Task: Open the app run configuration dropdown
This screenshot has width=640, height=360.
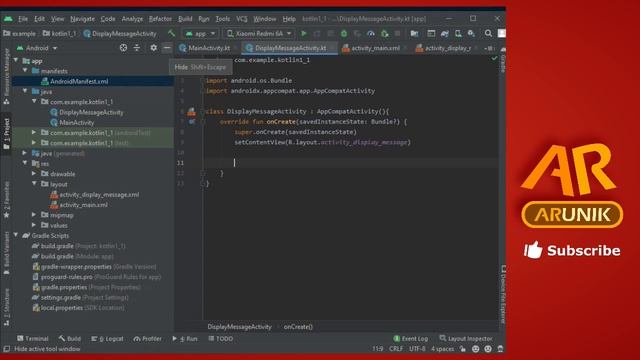Action: coord(200,33)
